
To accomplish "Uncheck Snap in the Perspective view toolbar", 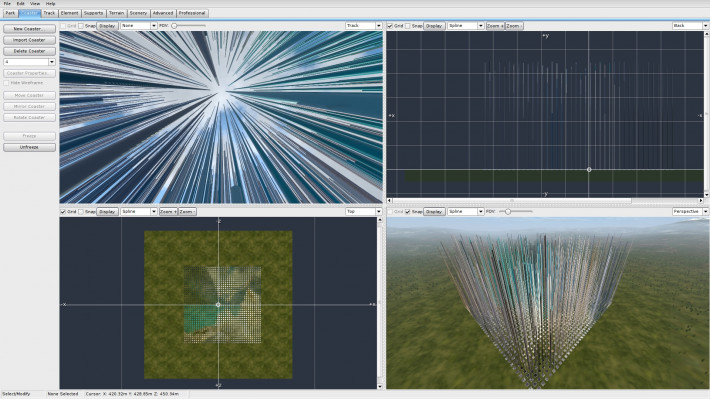I will tap(408, 212).
